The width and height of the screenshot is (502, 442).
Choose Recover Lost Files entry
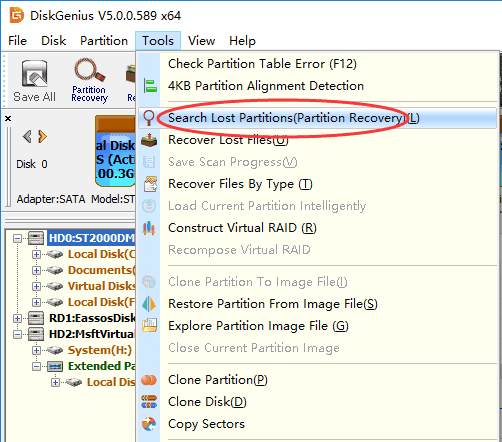pos(317,140)
